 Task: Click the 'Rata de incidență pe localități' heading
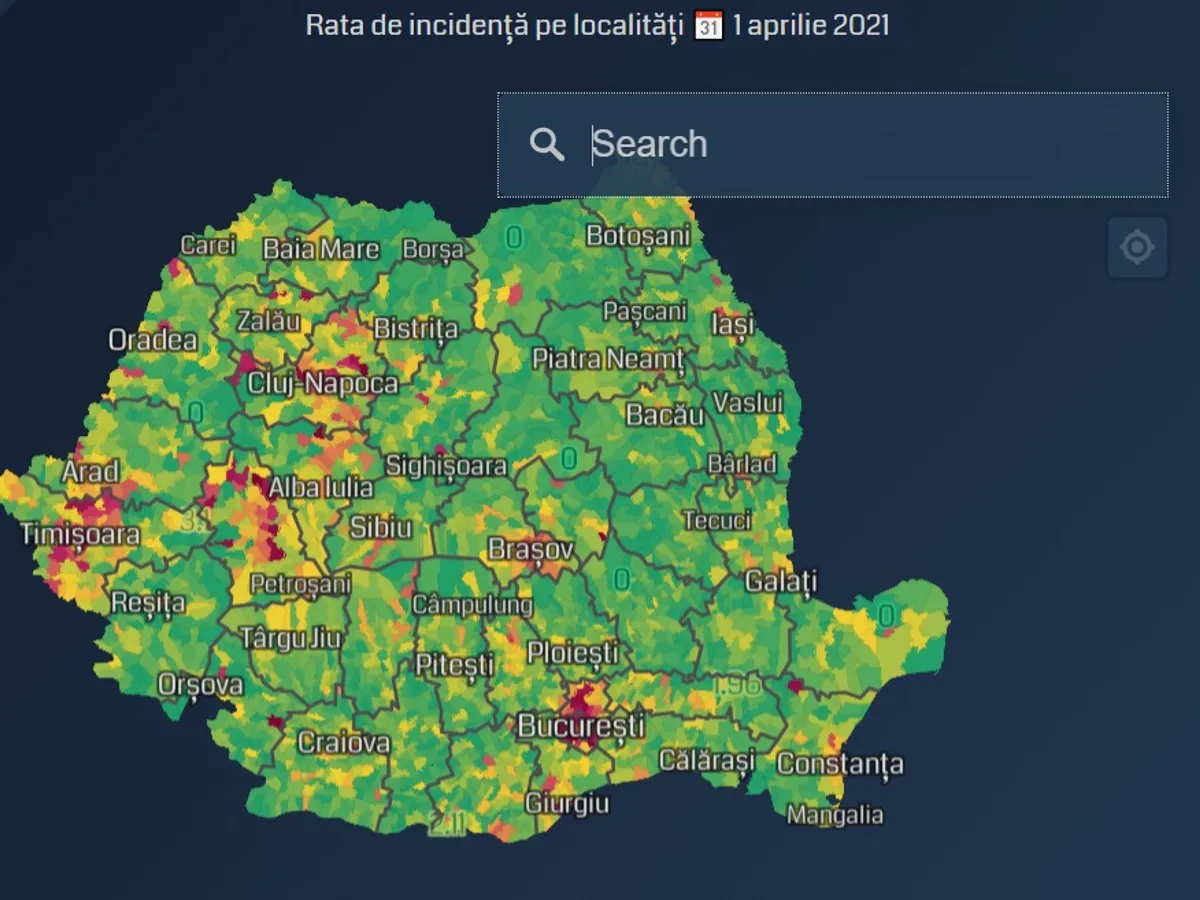click(494, 25)
